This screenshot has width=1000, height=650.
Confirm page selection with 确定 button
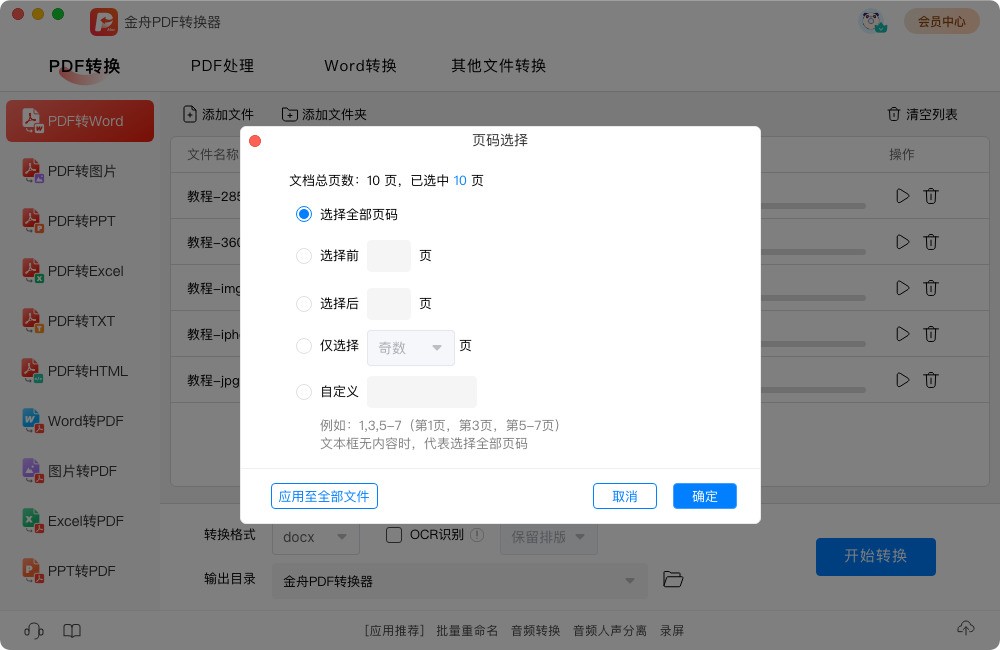click(705, 496)
